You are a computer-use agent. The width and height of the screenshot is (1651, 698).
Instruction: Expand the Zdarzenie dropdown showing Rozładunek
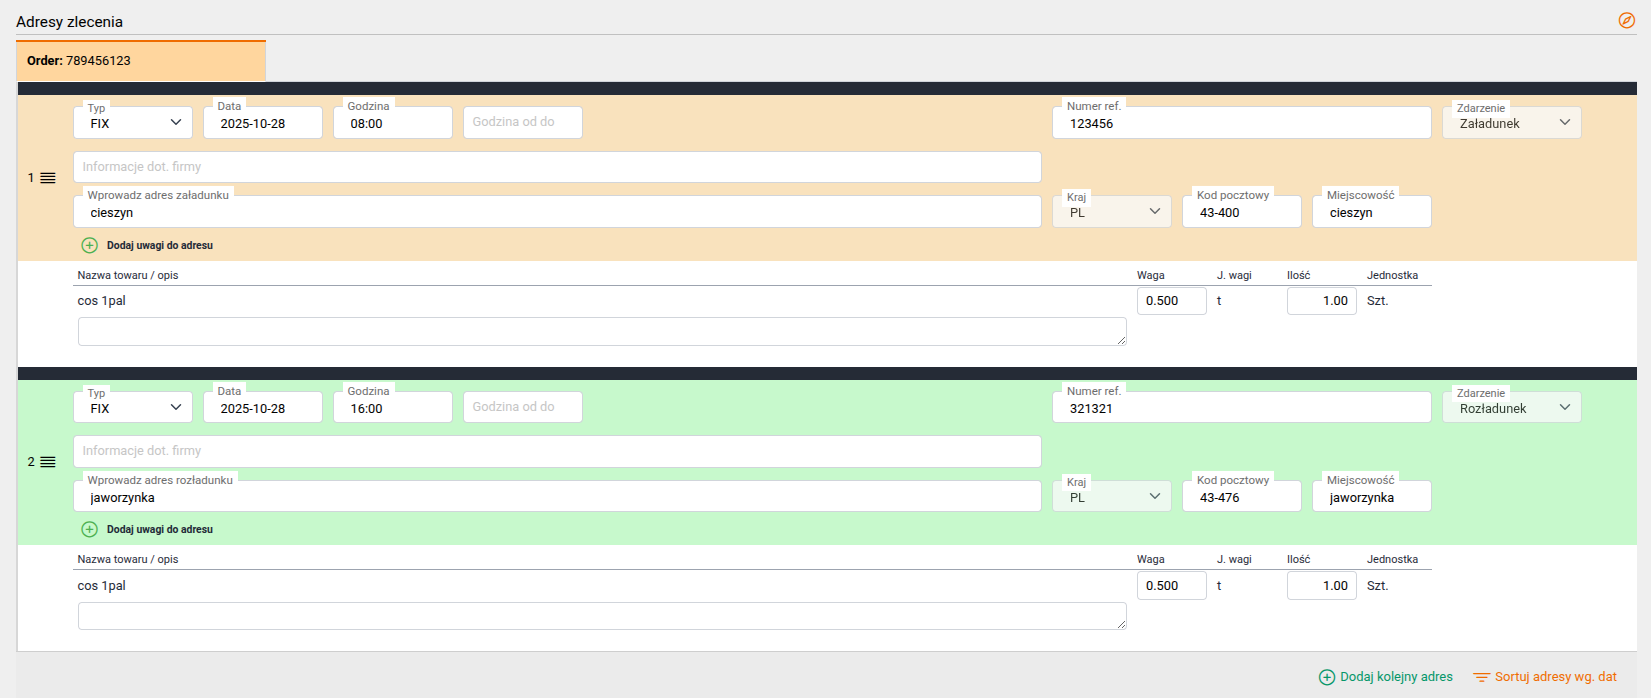tap(1511, 408)
